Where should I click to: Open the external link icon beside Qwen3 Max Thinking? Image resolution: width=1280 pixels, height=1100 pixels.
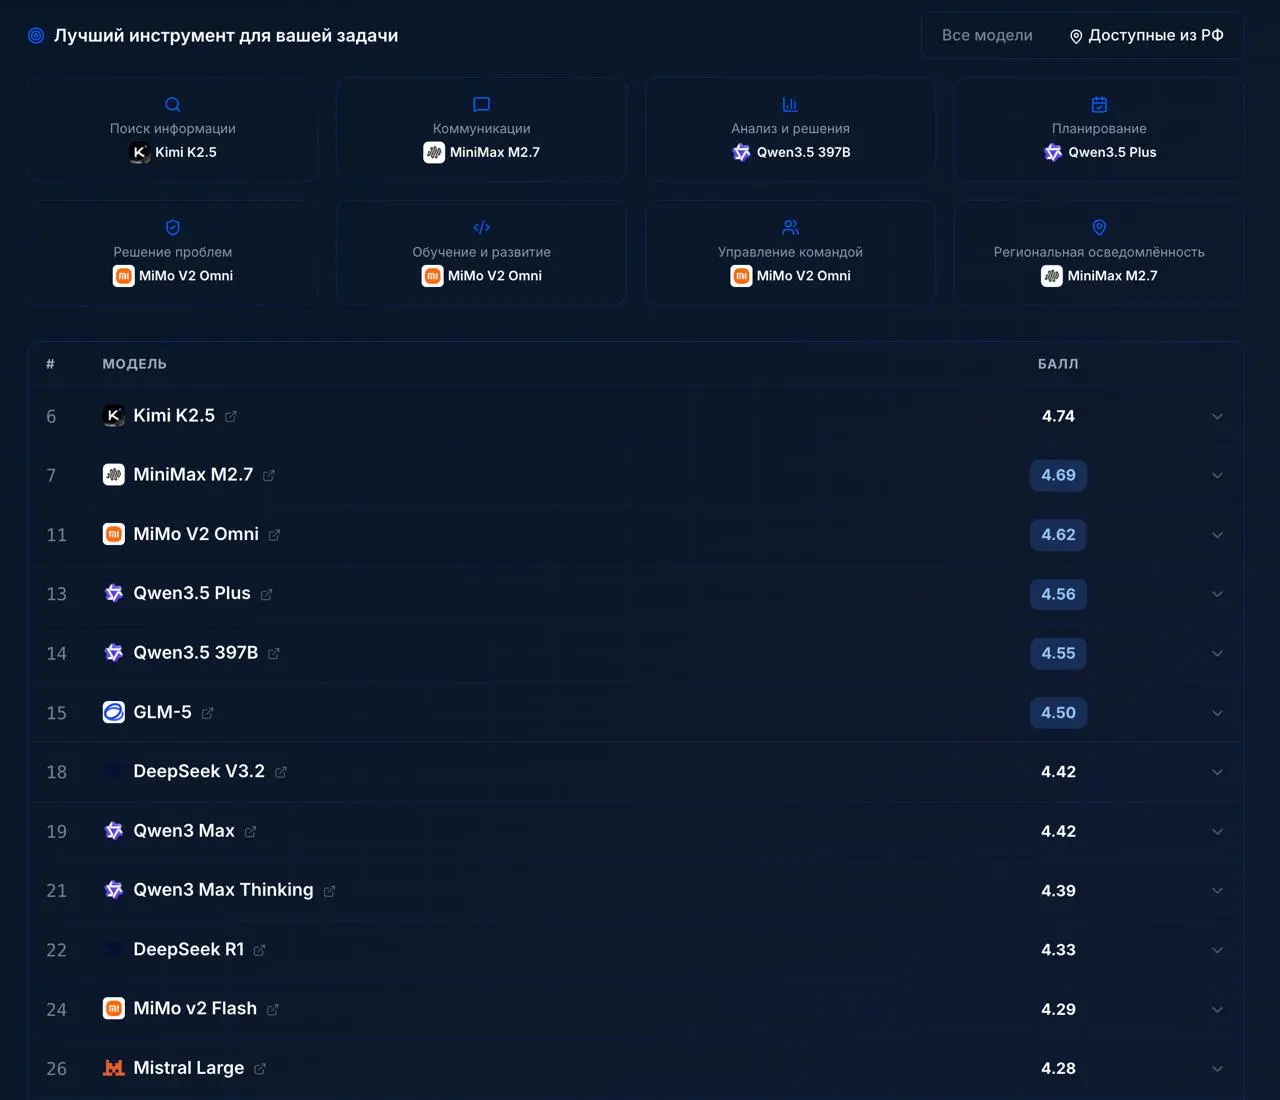tap(330, 891)
